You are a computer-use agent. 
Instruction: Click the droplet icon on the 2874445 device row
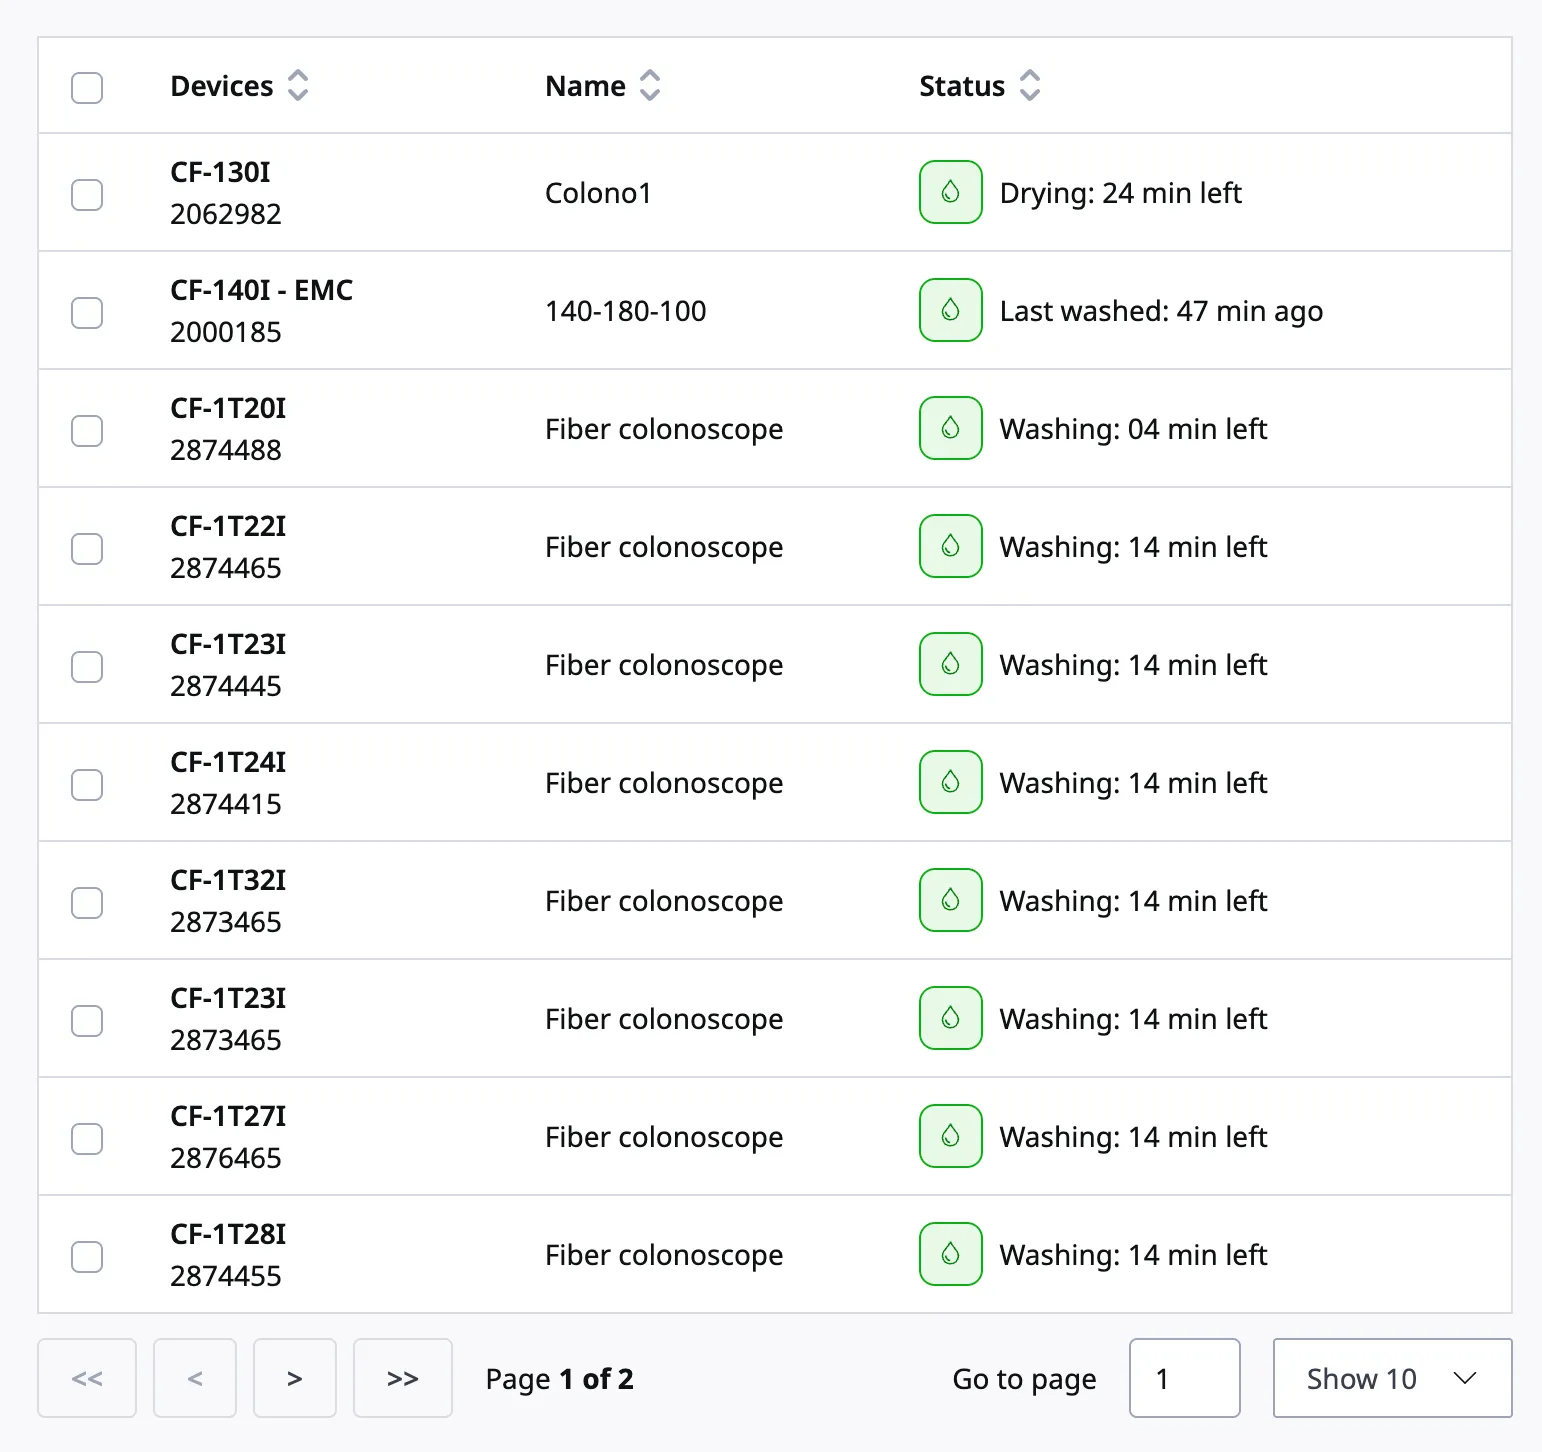coord(950,664)
